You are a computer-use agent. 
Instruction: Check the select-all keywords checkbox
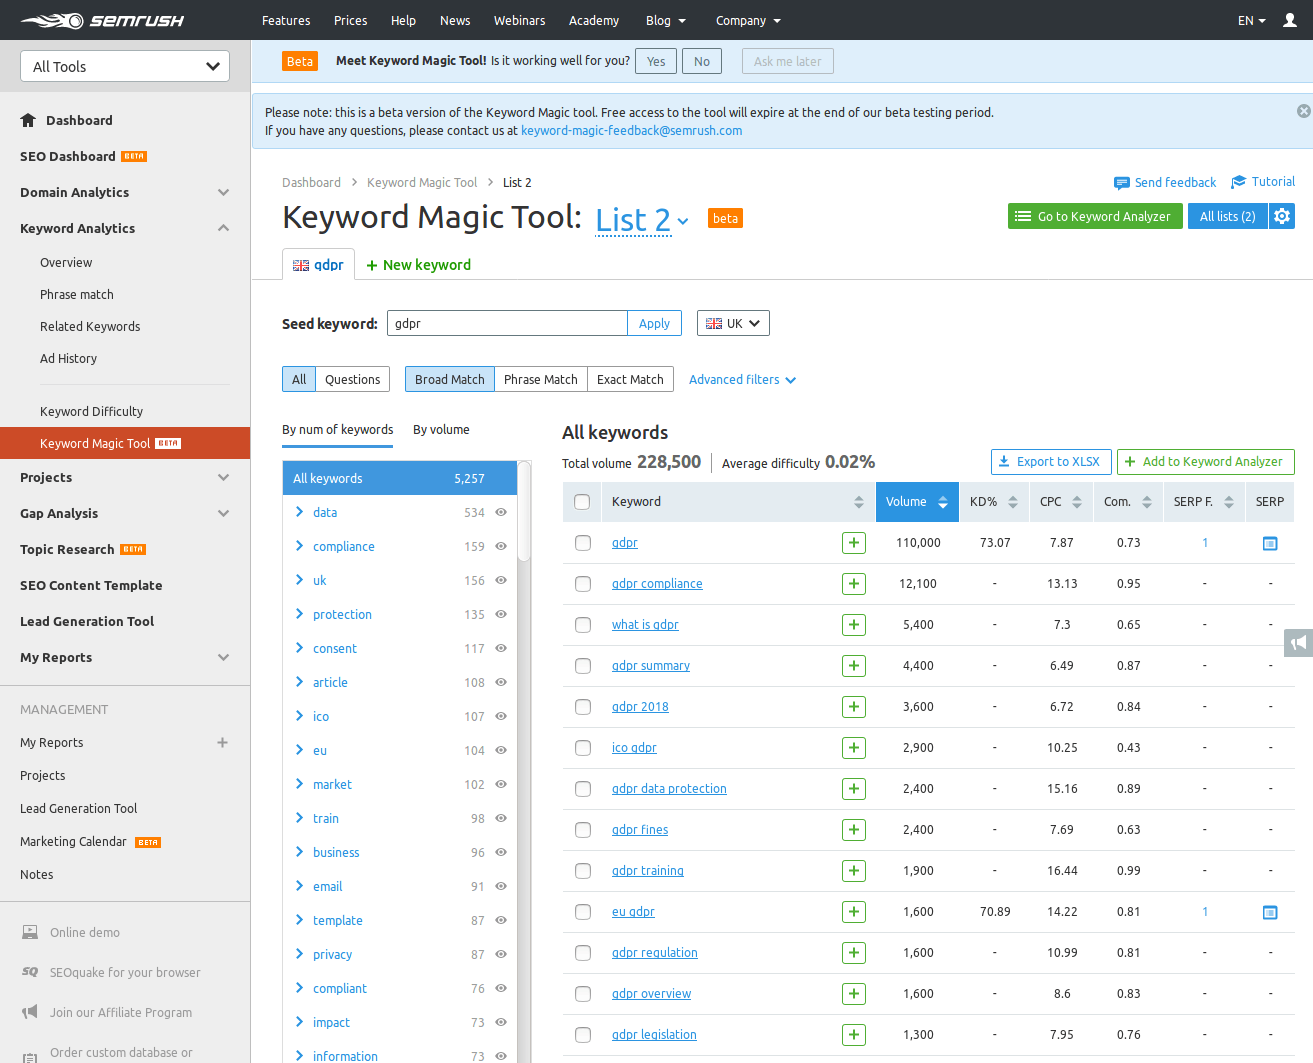coord(582,502)
